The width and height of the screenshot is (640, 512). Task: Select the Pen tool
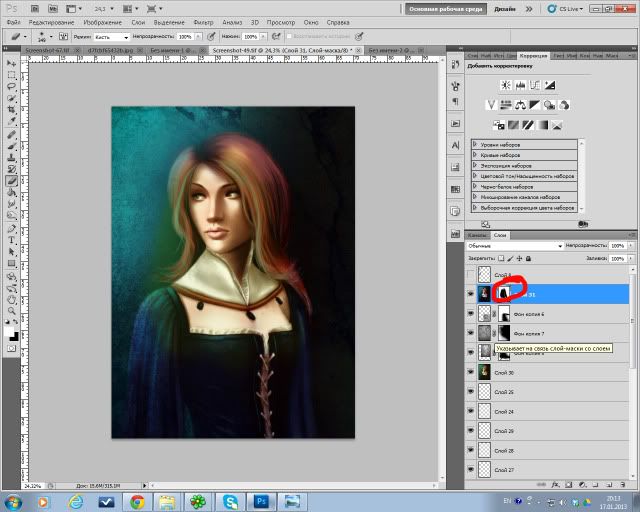tap(11, 229)
